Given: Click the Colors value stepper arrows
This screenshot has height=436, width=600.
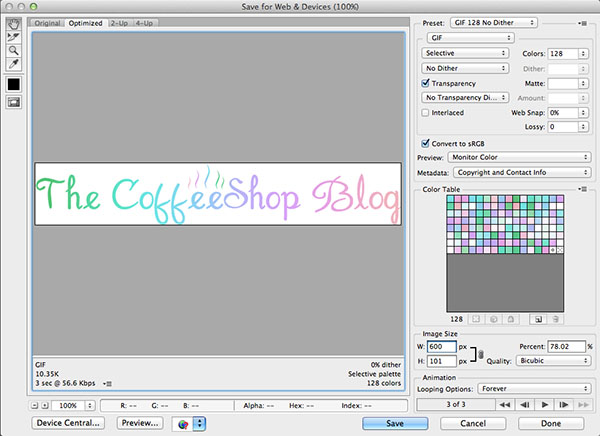Looking at the screenshot, I should click(583, 54).
